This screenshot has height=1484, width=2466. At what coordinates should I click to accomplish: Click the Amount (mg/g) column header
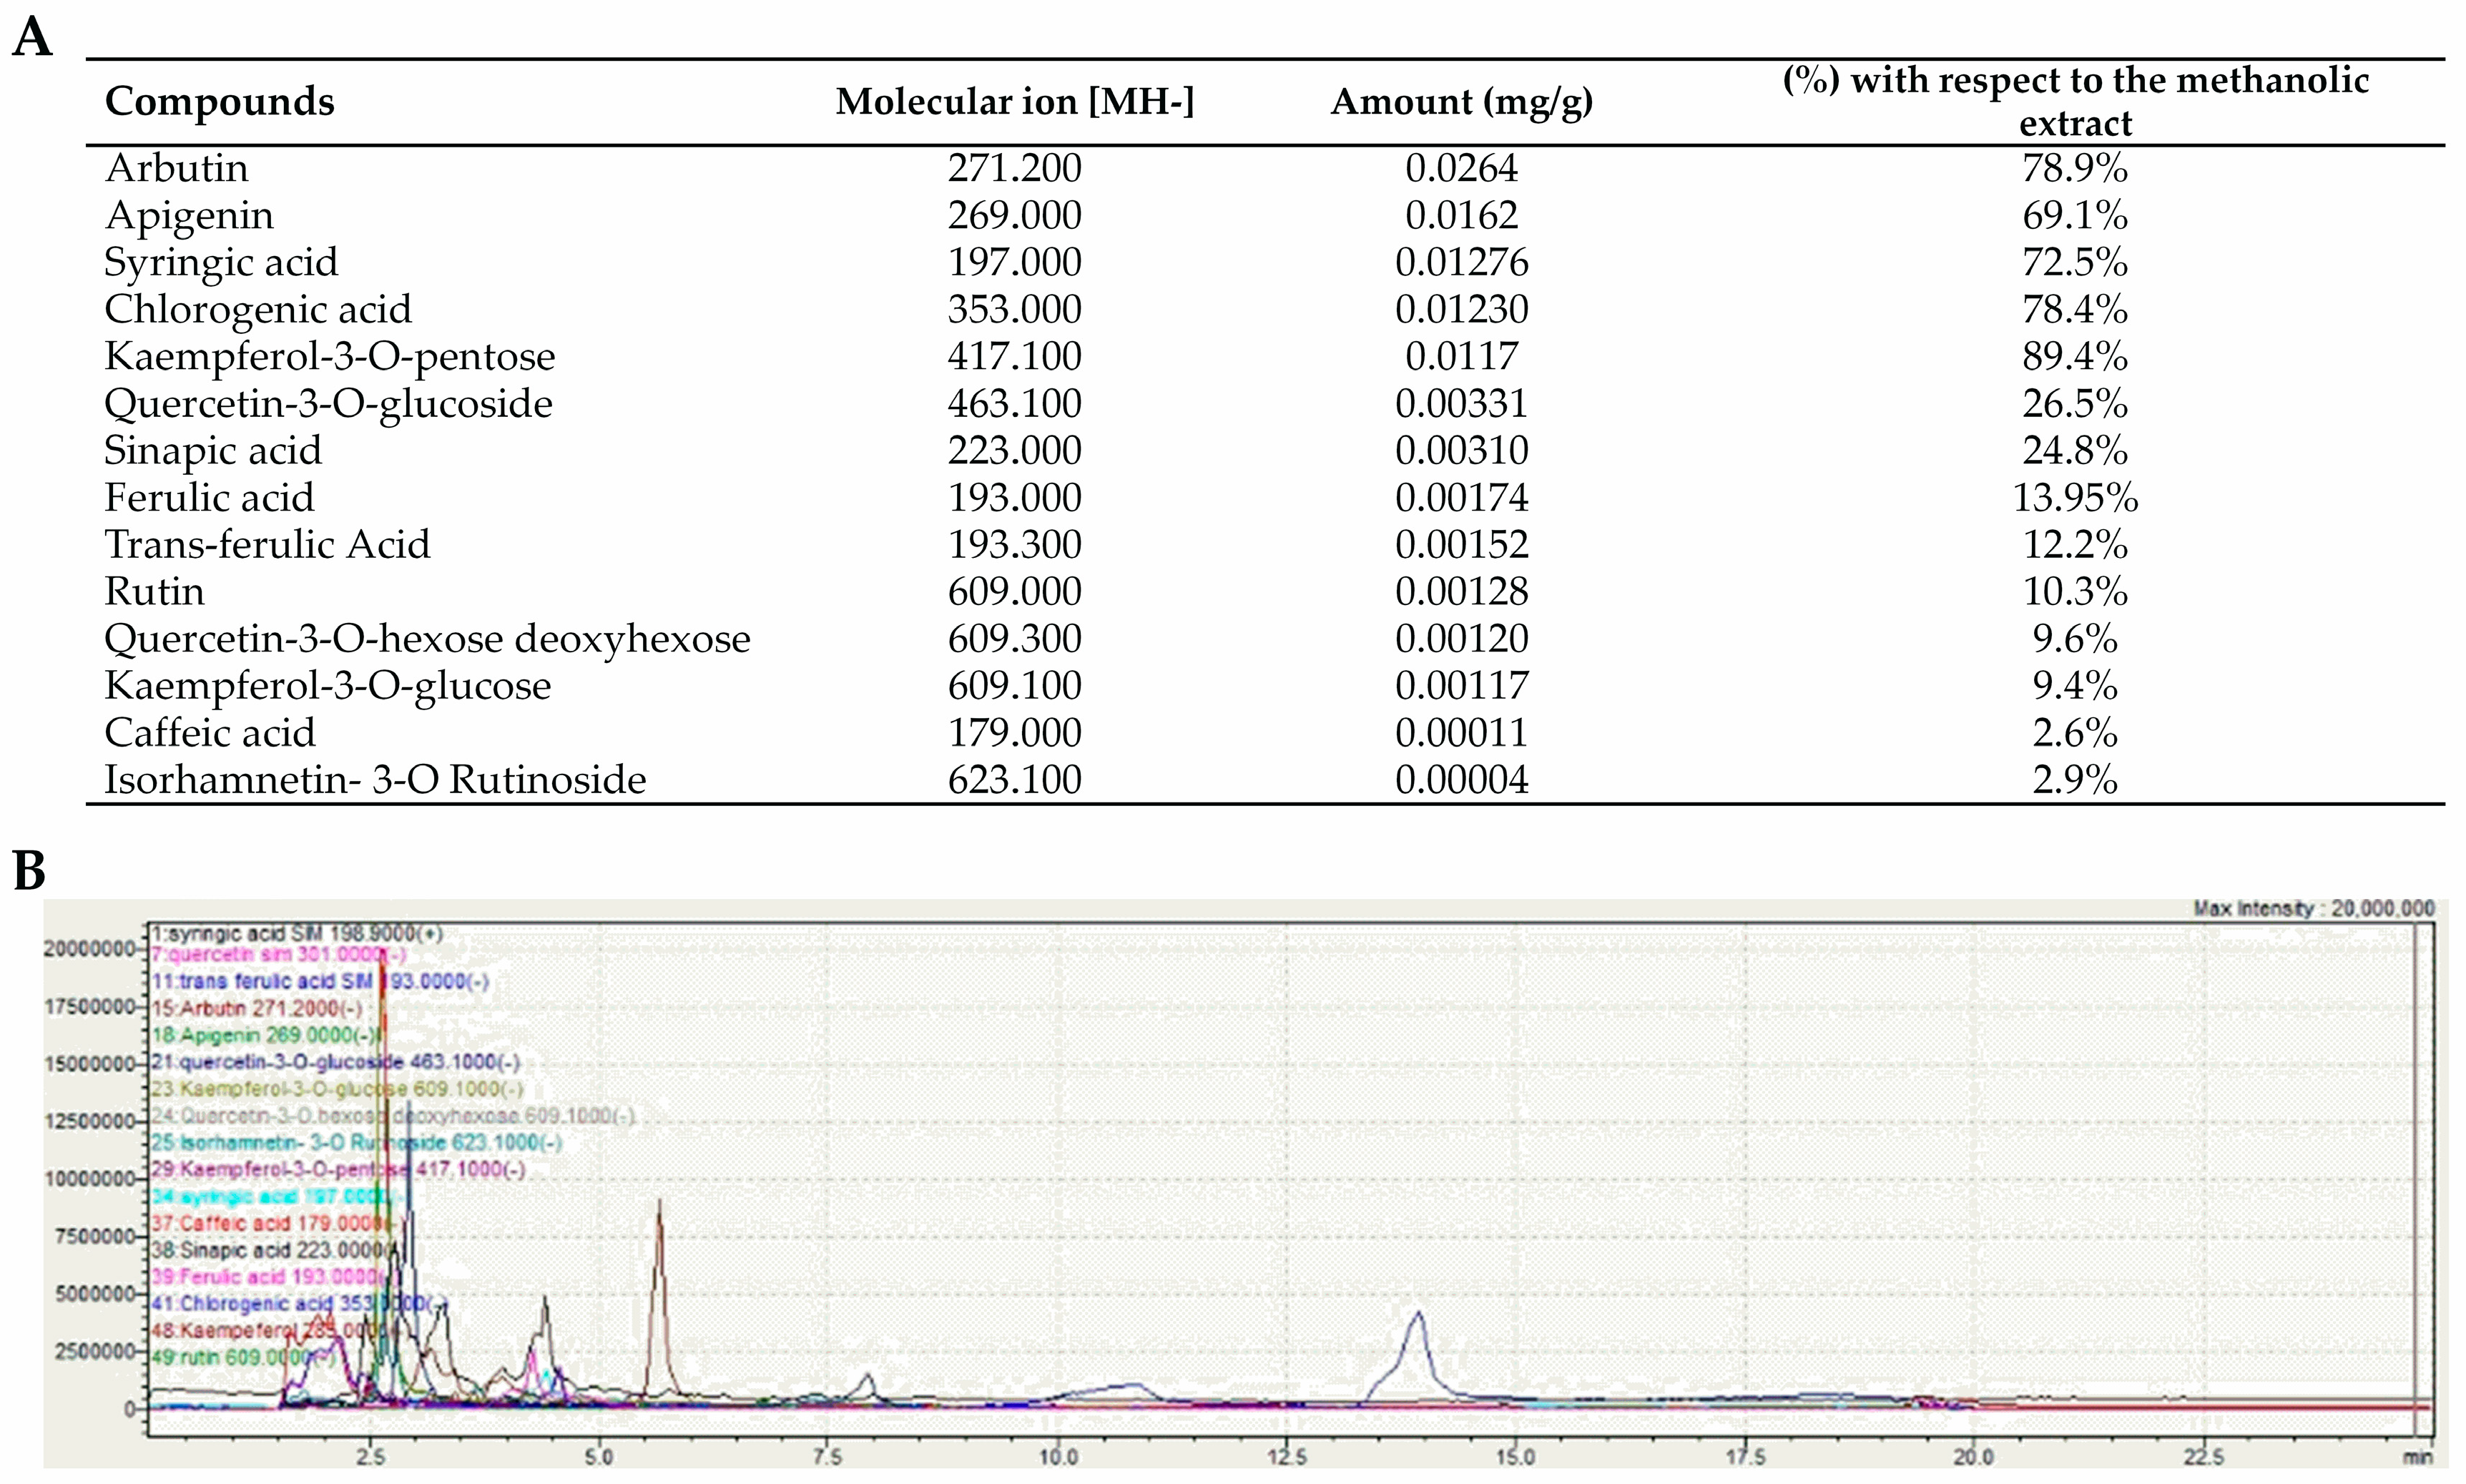click(1461, 101)
